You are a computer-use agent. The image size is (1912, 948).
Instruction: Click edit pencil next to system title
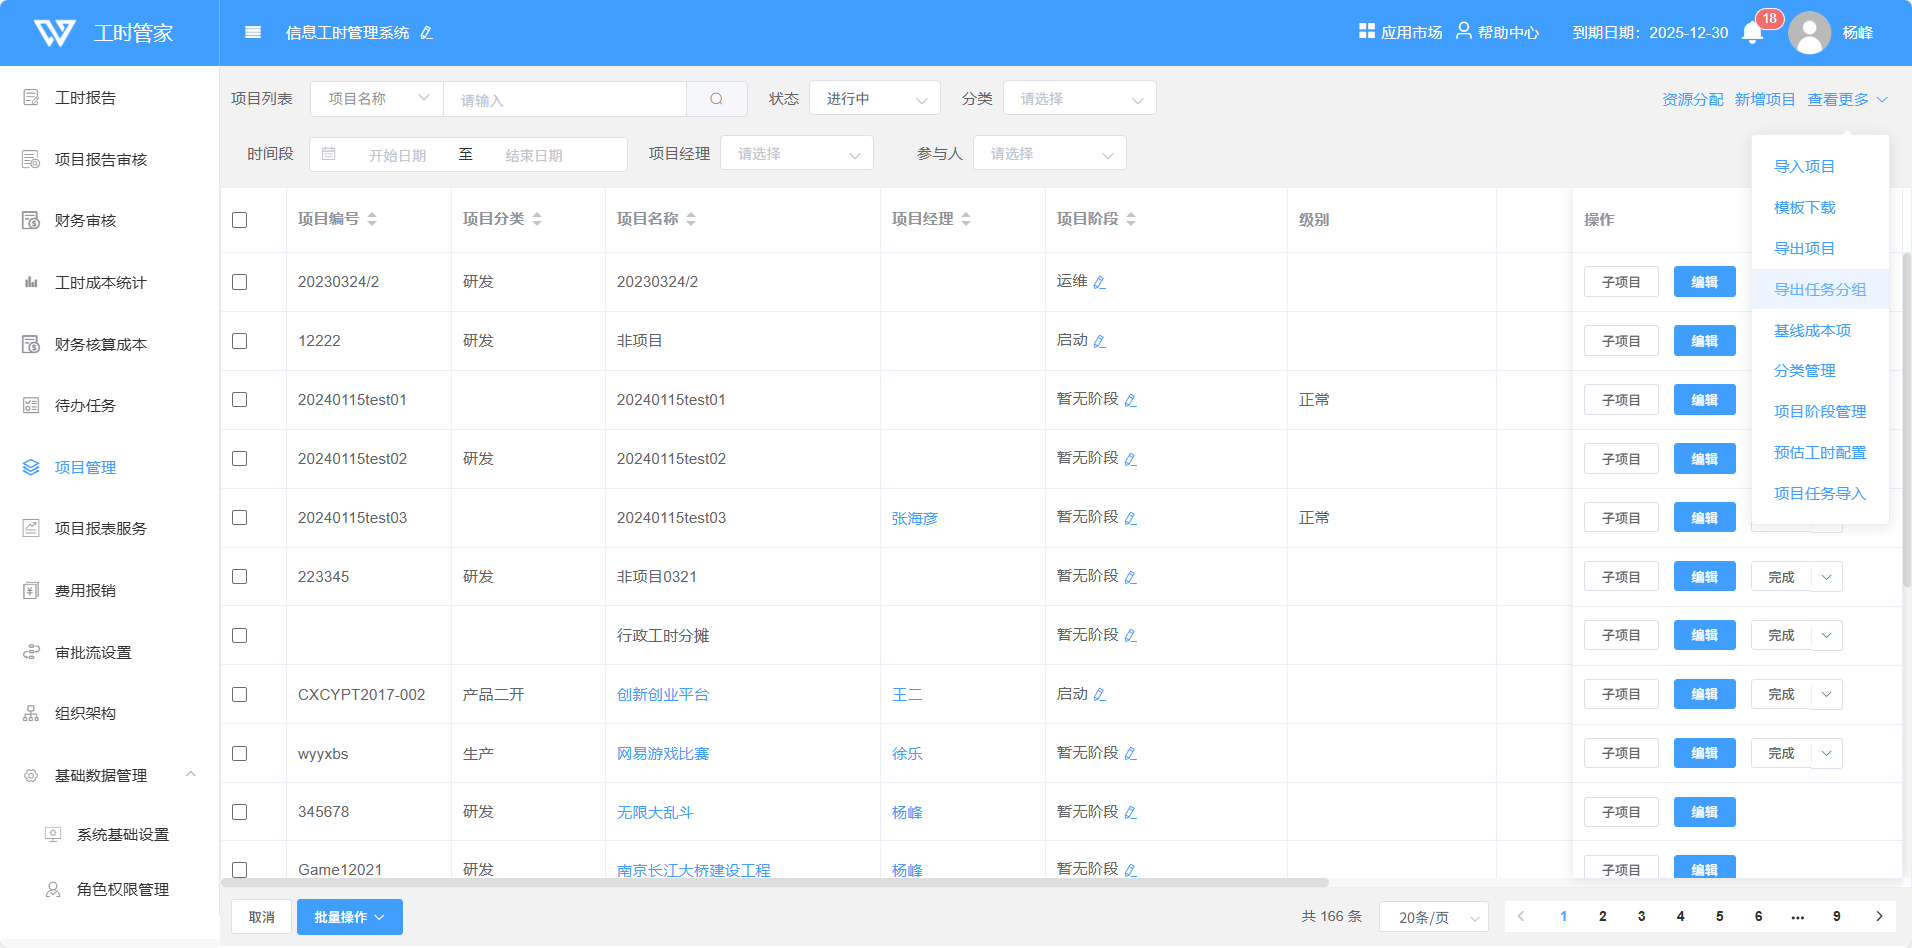(427, 33)
